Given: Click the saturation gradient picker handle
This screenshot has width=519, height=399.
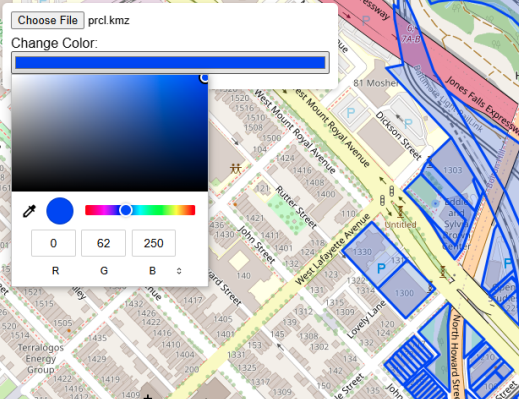Looking at the screenshot, I should [x=204, y=78].
